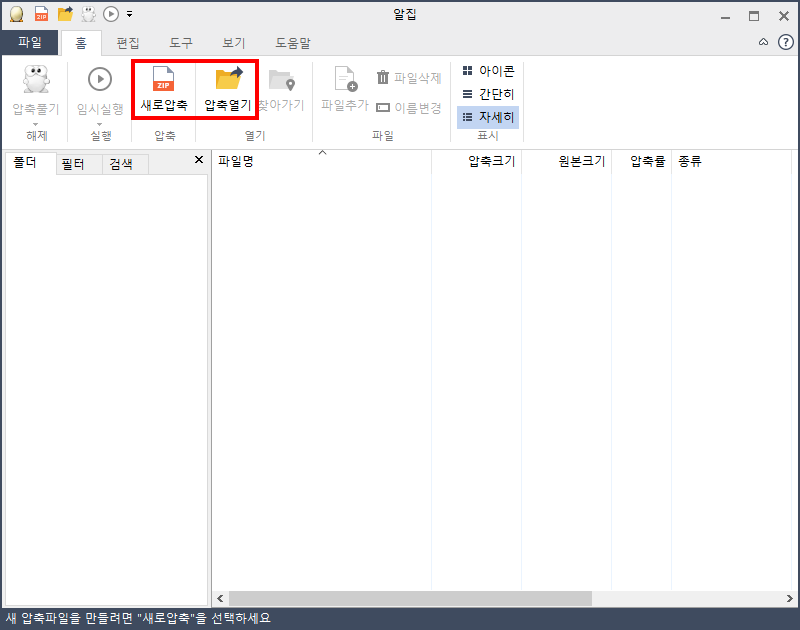Screen dimensions: 800x630
Task: Switch to the 폴더 side panel tab
Action: [x=30, y=163]
